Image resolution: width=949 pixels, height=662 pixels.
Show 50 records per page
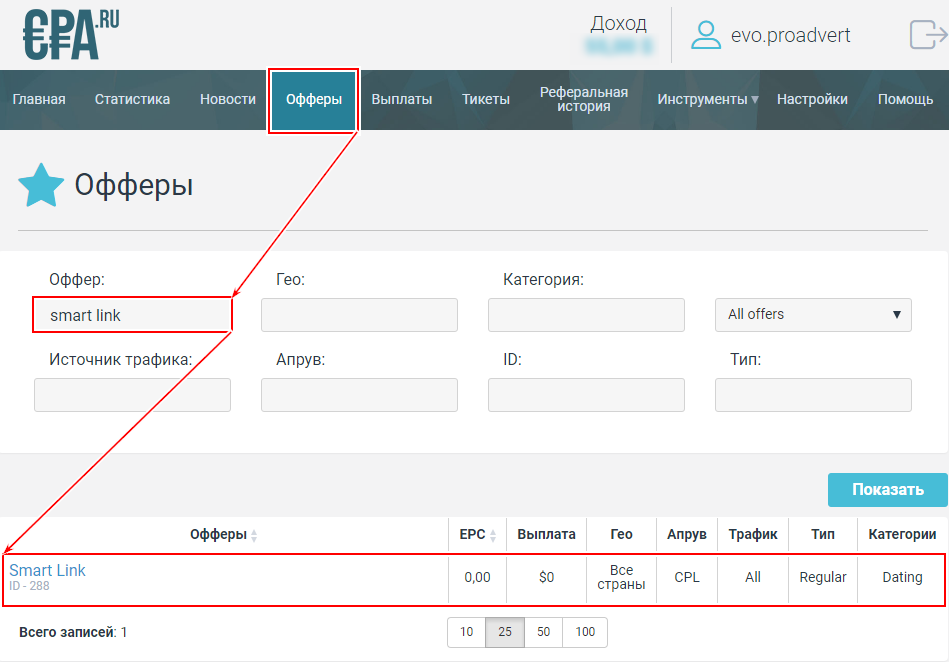[543, 632]
